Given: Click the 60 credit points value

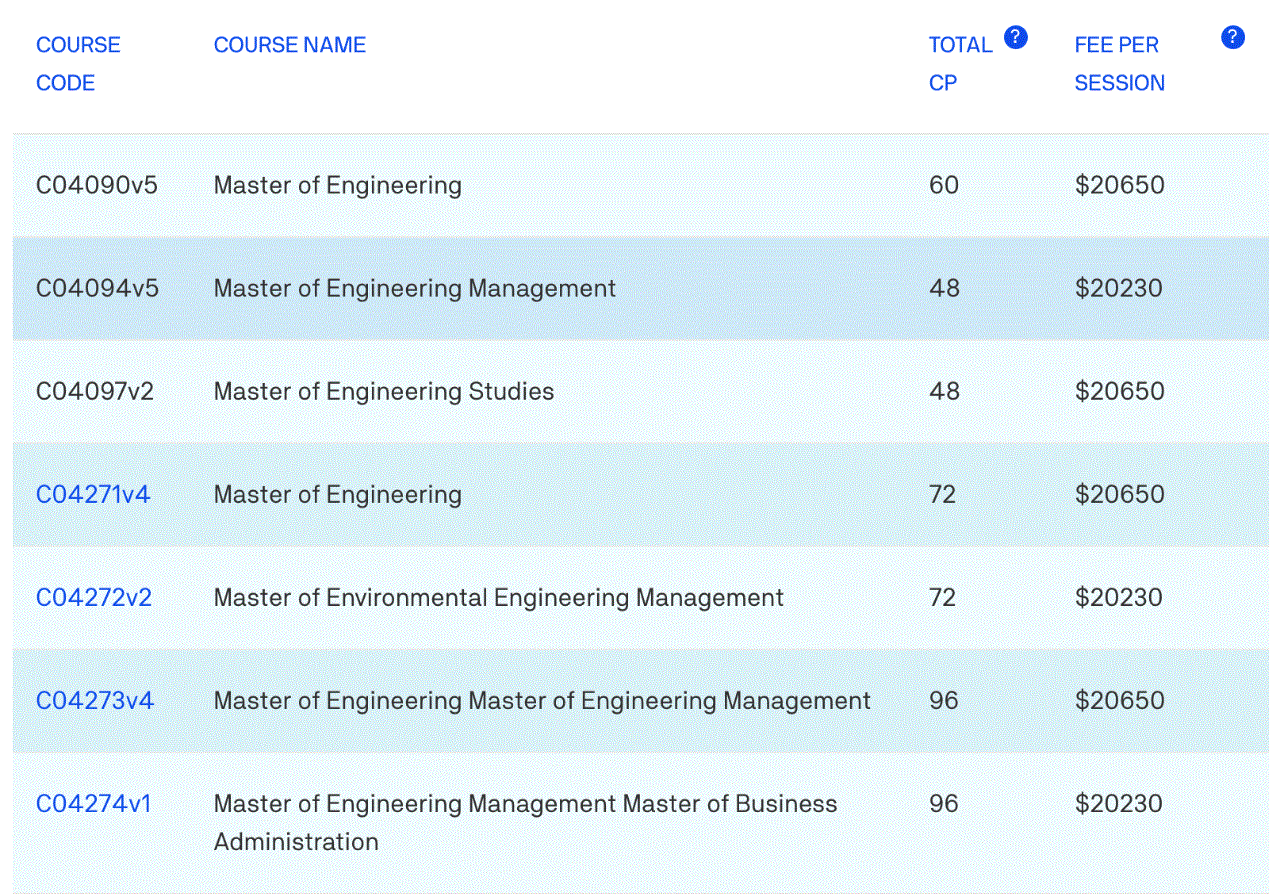Looking at the screenshot, I should pyautogui.click(x=944, y=185).
